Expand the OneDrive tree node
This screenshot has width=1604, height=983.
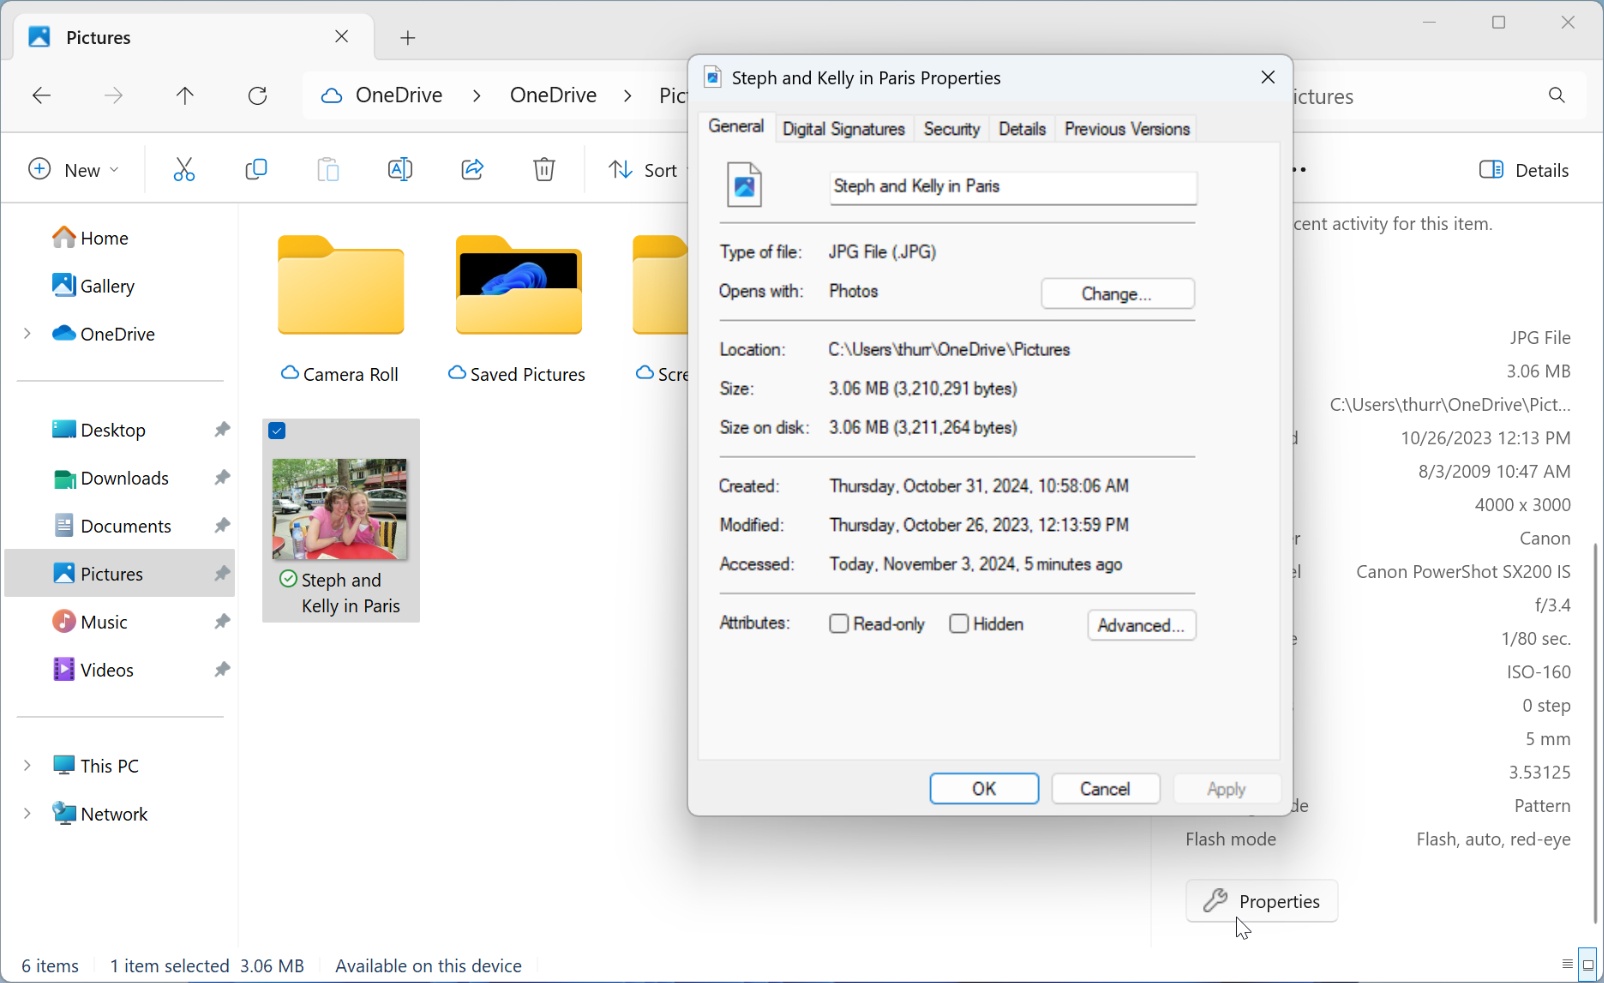(27, 334)
